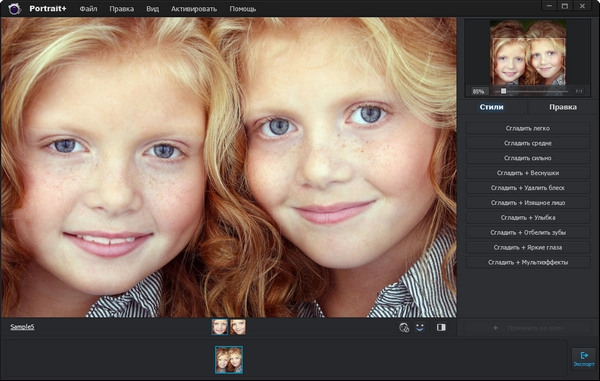Click the Portrait+ camera logo icon
Viewport: 600px width, 381px height.
[x=15, y=8]
